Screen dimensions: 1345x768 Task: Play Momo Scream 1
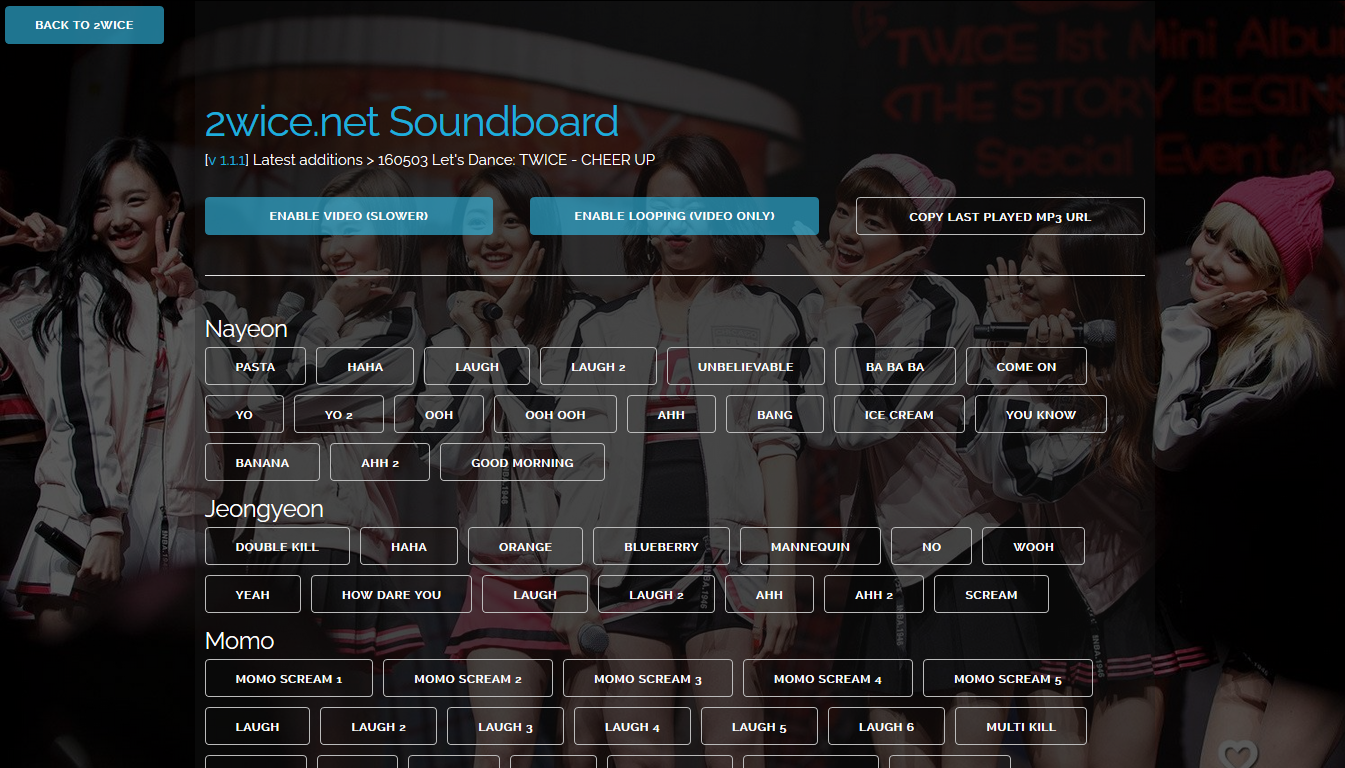[289, 678]
